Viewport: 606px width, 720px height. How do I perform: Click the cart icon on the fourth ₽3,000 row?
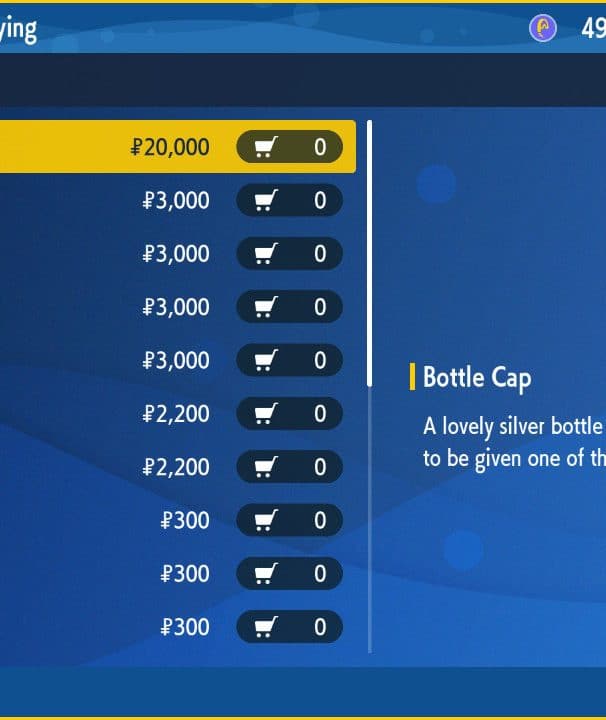click(x=266, y=360)
